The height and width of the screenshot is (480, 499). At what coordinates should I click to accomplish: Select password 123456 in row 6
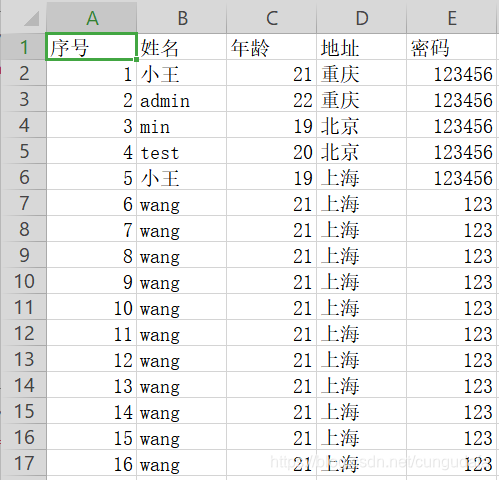pyautogui.click(x=452, y=177)
